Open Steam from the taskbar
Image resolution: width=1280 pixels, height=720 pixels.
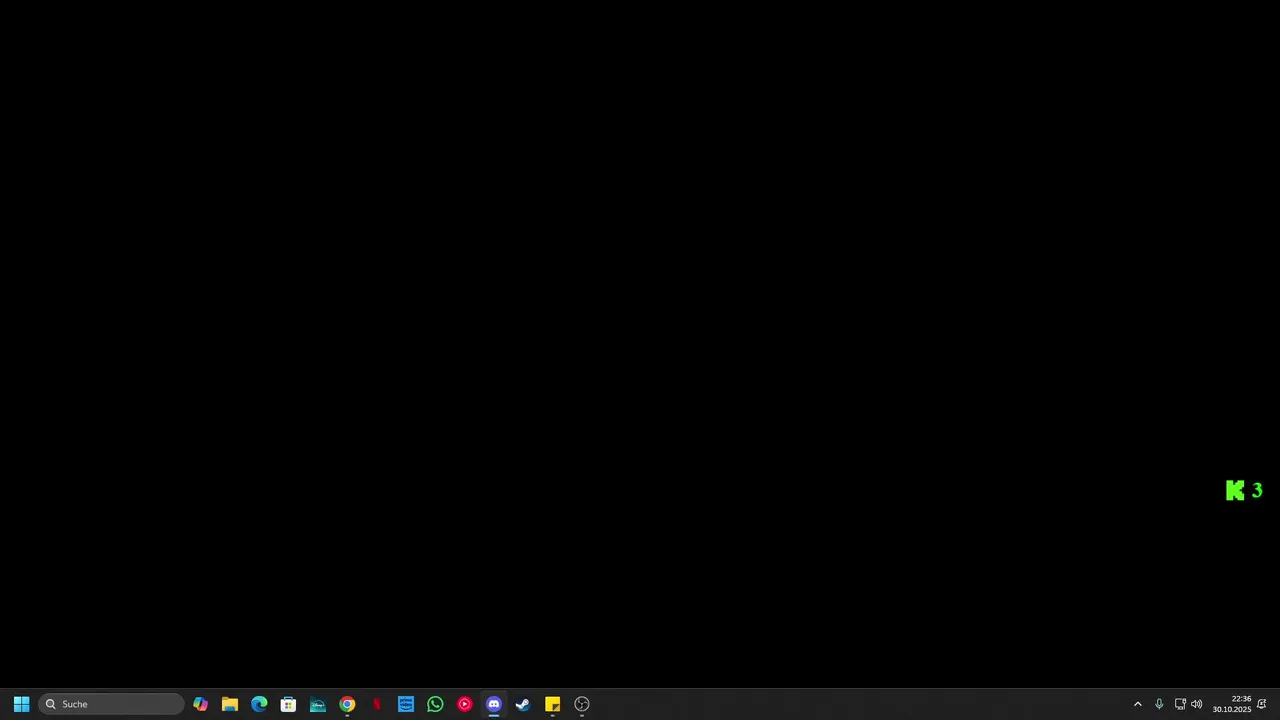(523, 704)
